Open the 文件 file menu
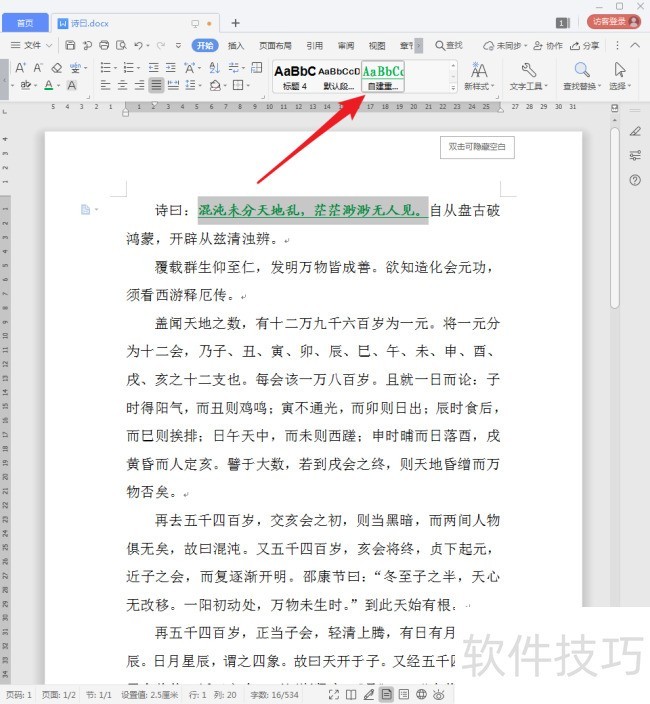This screenshot has width=650, height=704. tap(31, 45)
